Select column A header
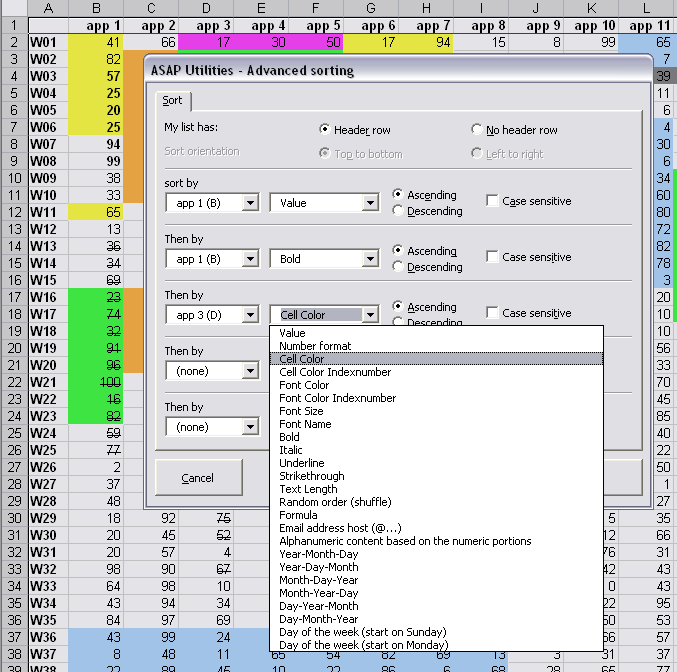 pyautogui.click(x=48, y=8)
